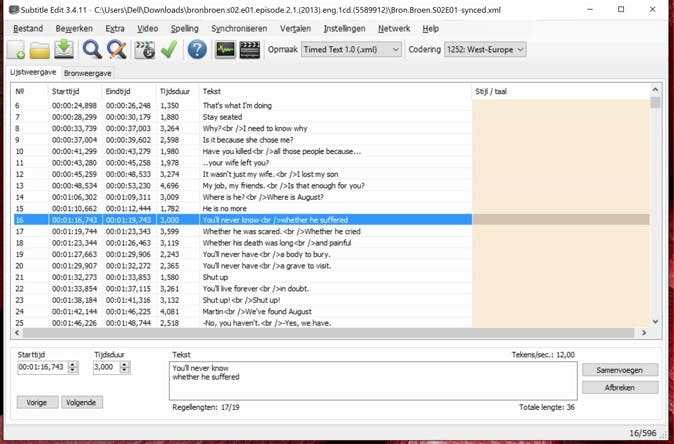Open Help with blue question mark icon
This screenshot has width=674, height=444.
point(197,50)
